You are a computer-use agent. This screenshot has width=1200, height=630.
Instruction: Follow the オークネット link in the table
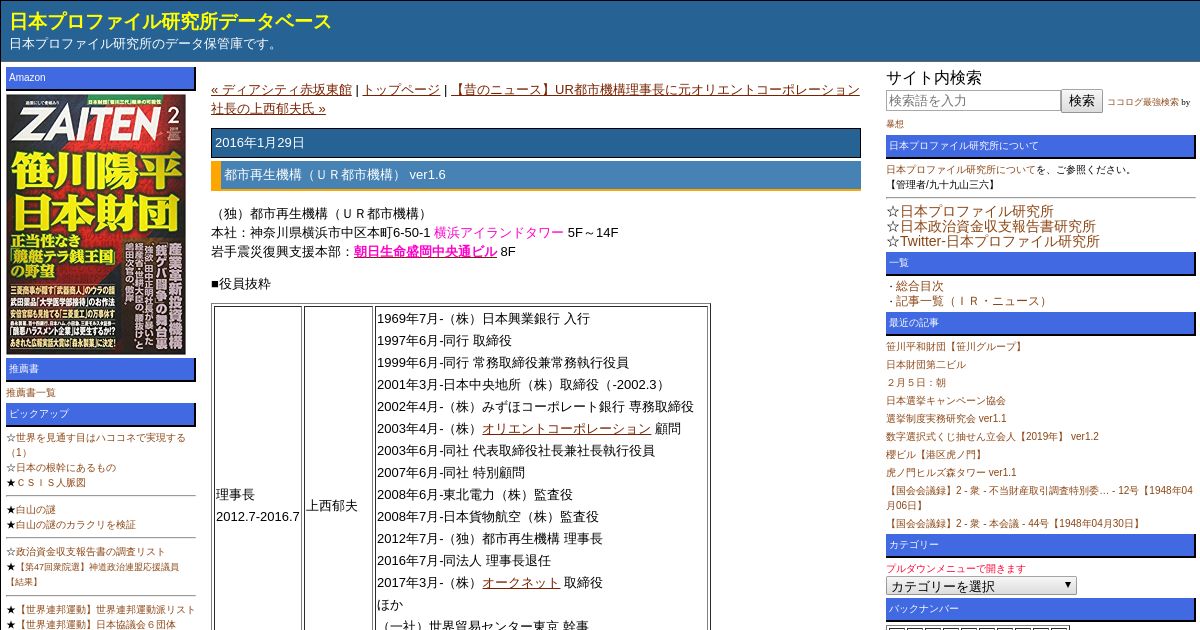[521, 582]
